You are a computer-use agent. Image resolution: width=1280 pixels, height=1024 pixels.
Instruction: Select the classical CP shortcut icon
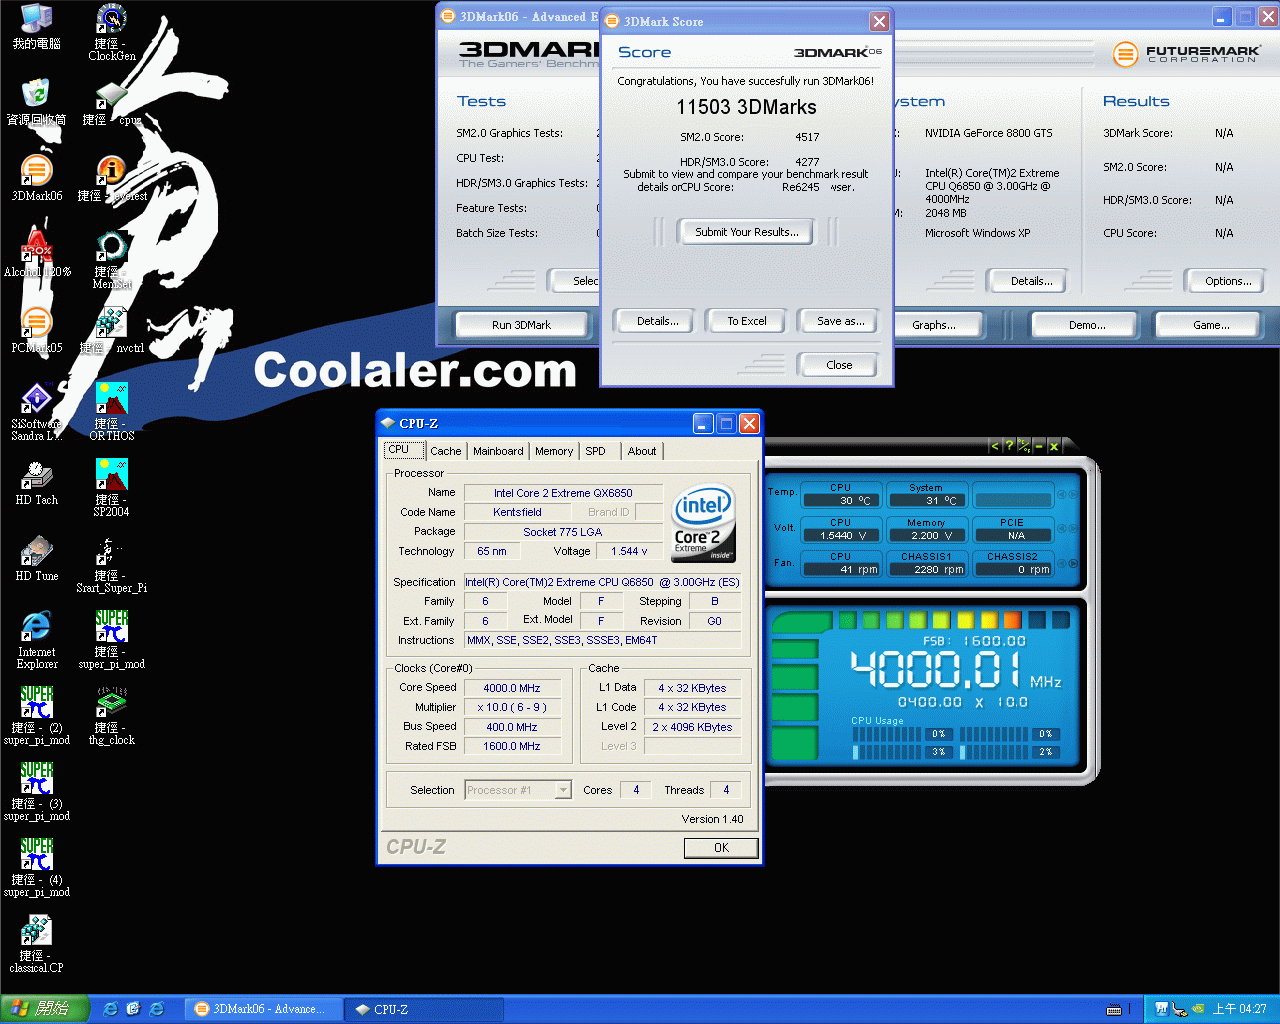(x=36, y=944)
